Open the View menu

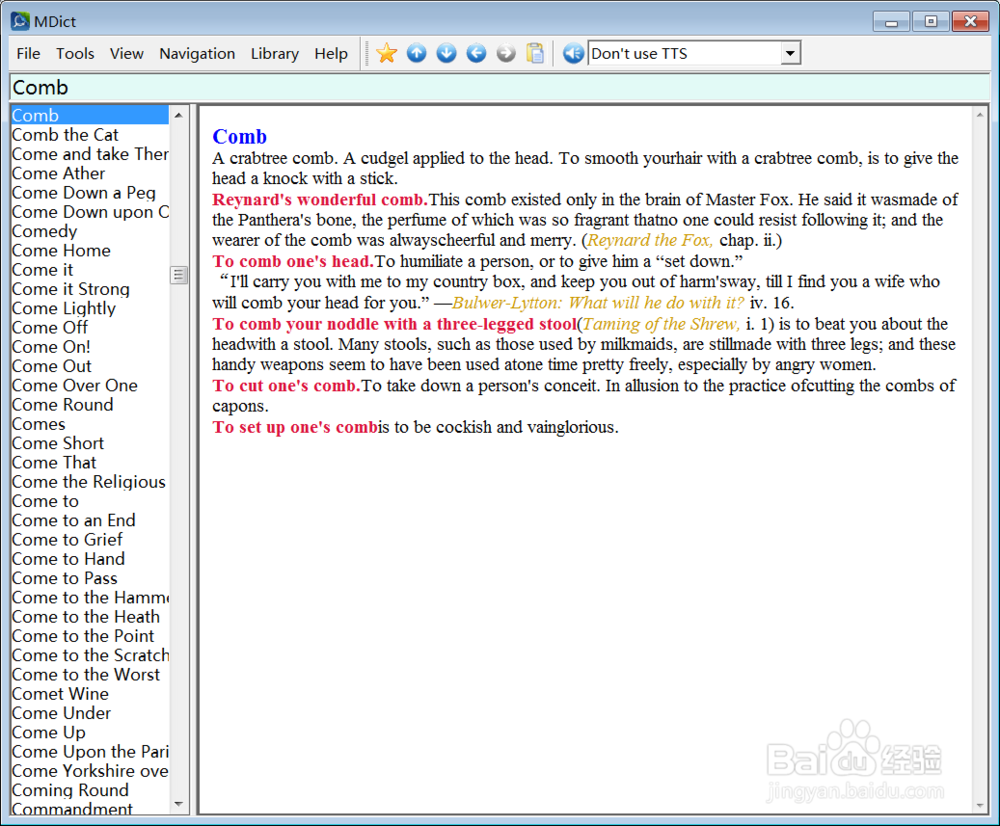(126, 54)
